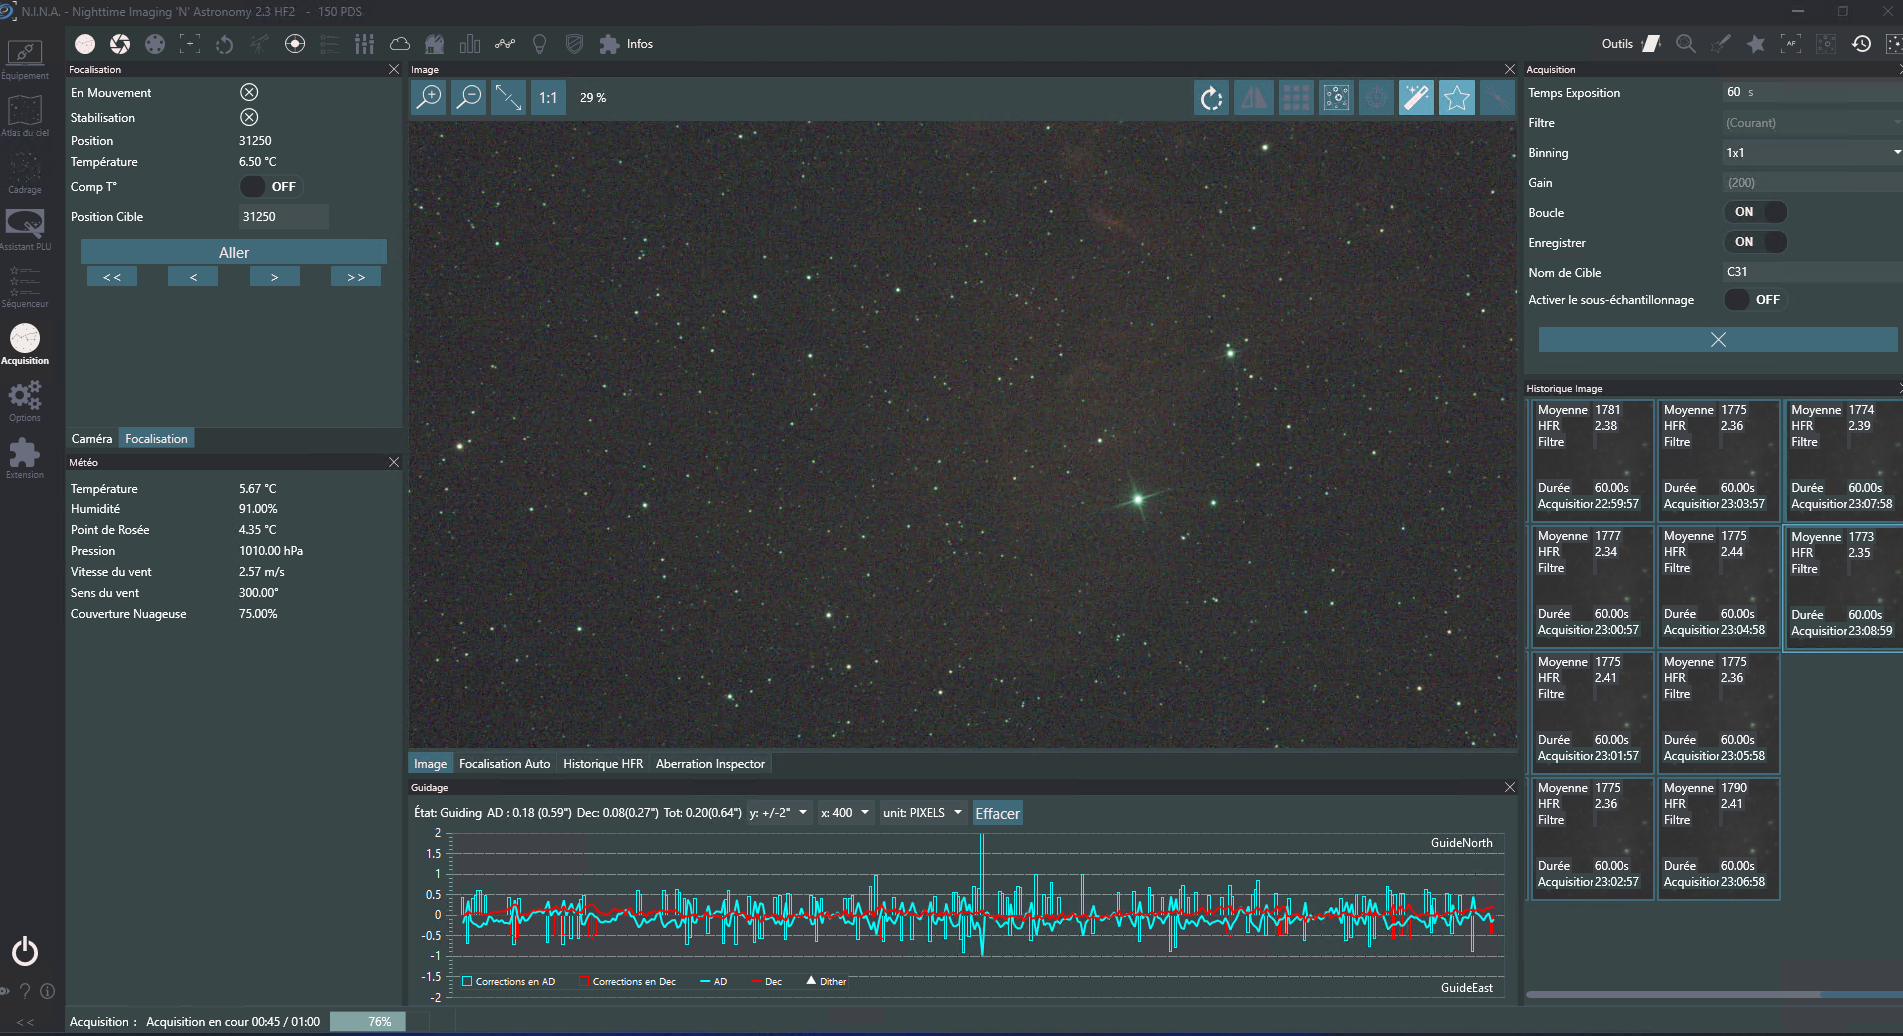Toggle the Comp T° switch
Image resolution: width=1903 pixels, height=1036 pixels.
tap(270, 187)
